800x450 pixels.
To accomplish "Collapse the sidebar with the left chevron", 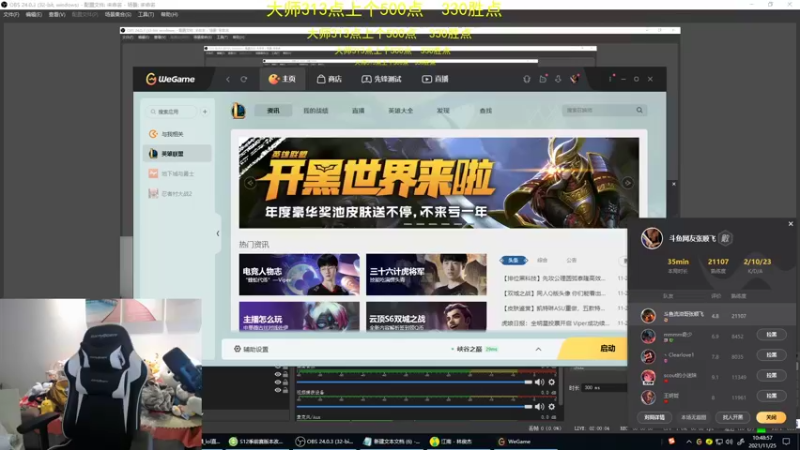I will (218, 234).
